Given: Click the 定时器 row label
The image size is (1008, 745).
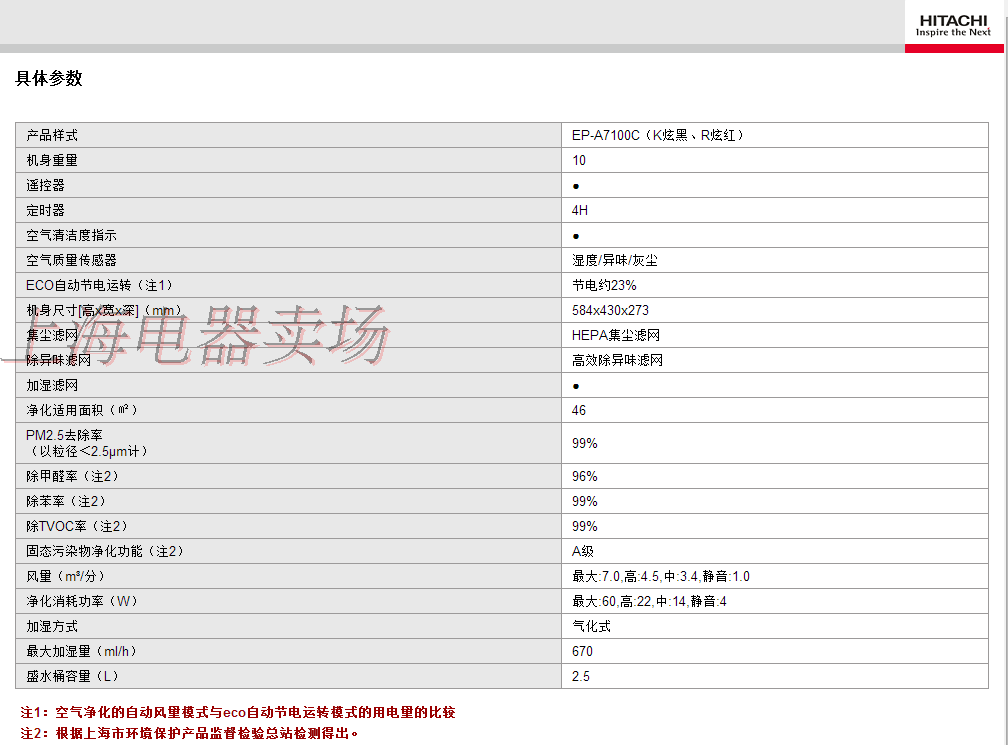Looking at the screenshot, I should tap(45, 210).
